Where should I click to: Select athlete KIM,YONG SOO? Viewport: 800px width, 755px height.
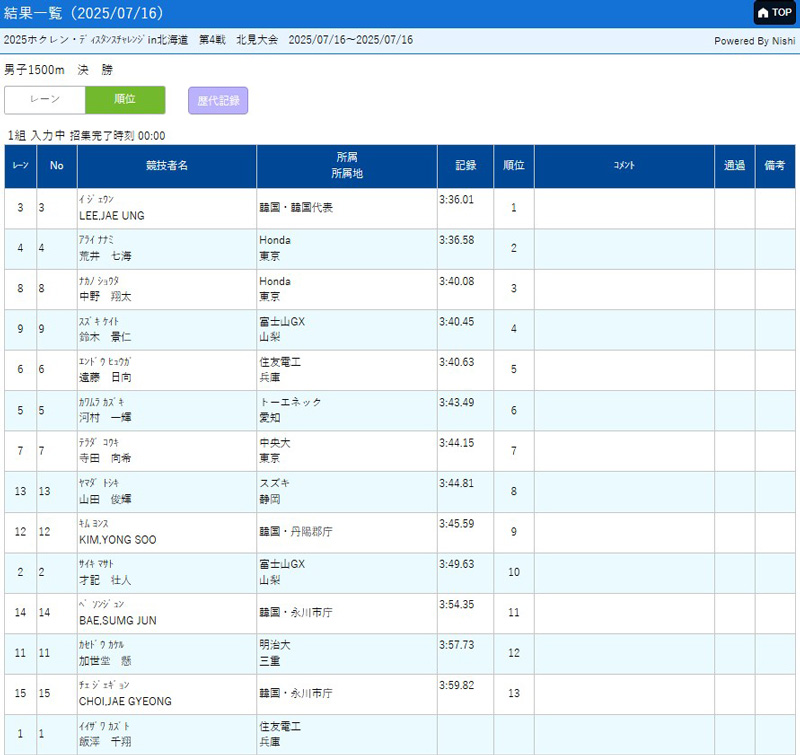(118, 540)
